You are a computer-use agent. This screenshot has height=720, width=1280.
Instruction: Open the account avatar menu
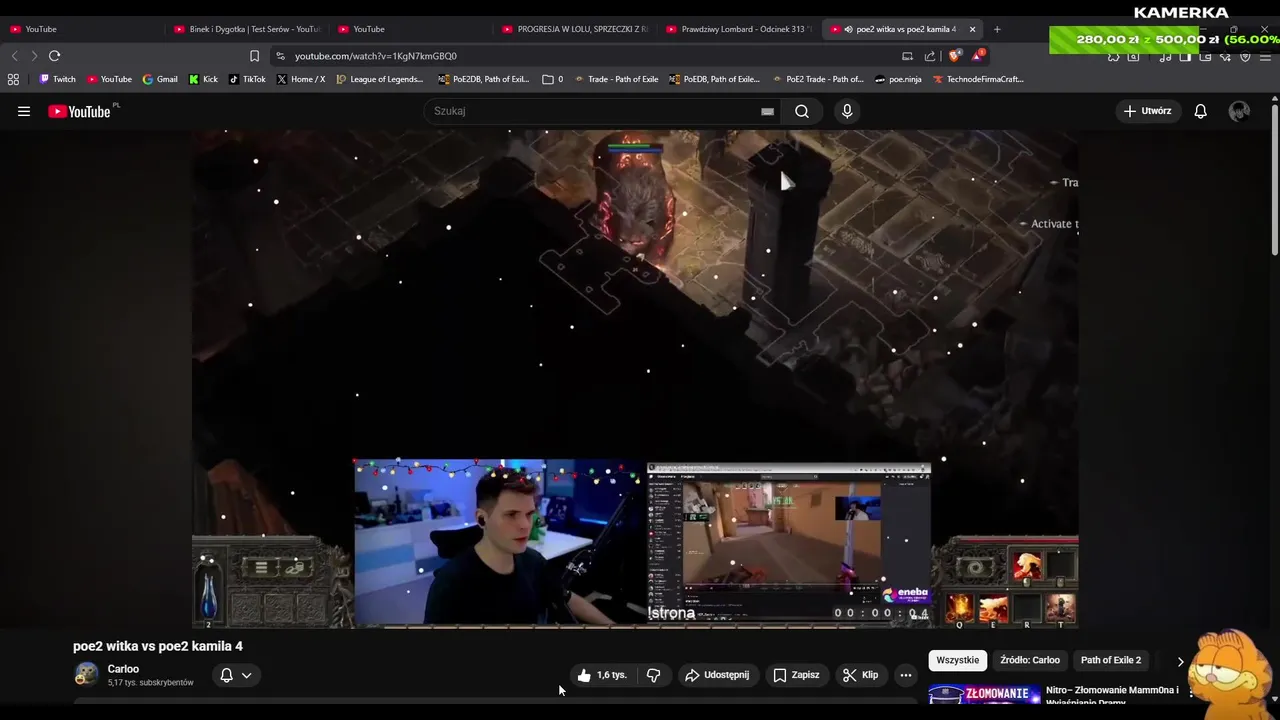coord(1239,111)
